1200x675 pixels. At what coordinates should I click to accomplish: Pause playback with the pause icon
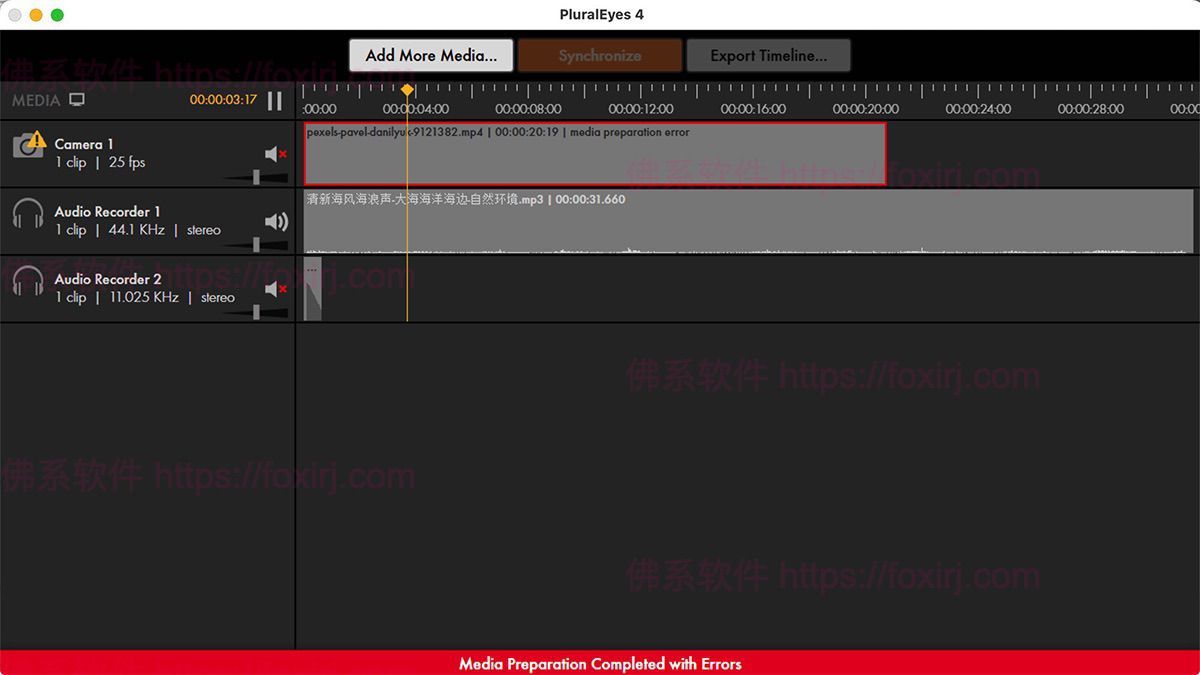[275, 100]
